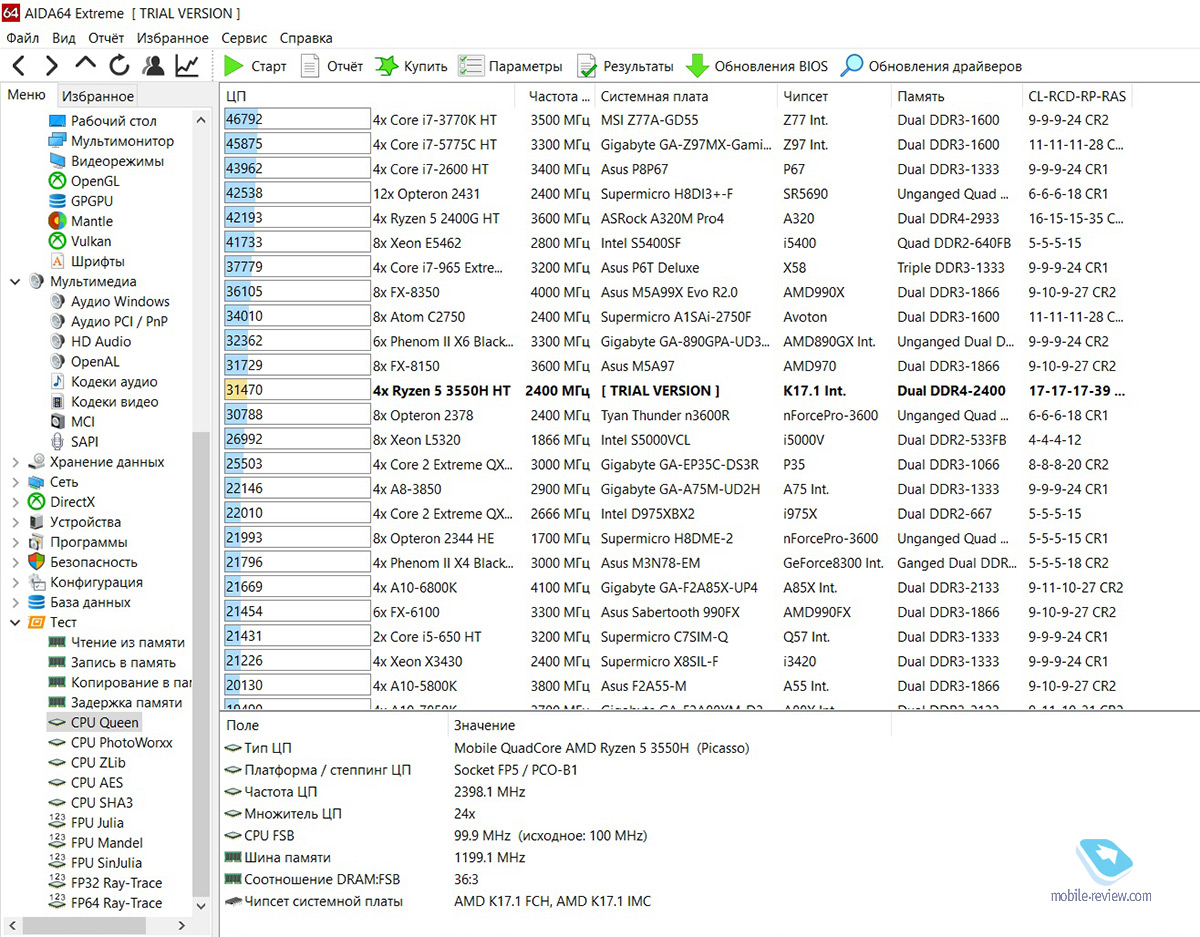Sort by the ЦП column header

368,96
